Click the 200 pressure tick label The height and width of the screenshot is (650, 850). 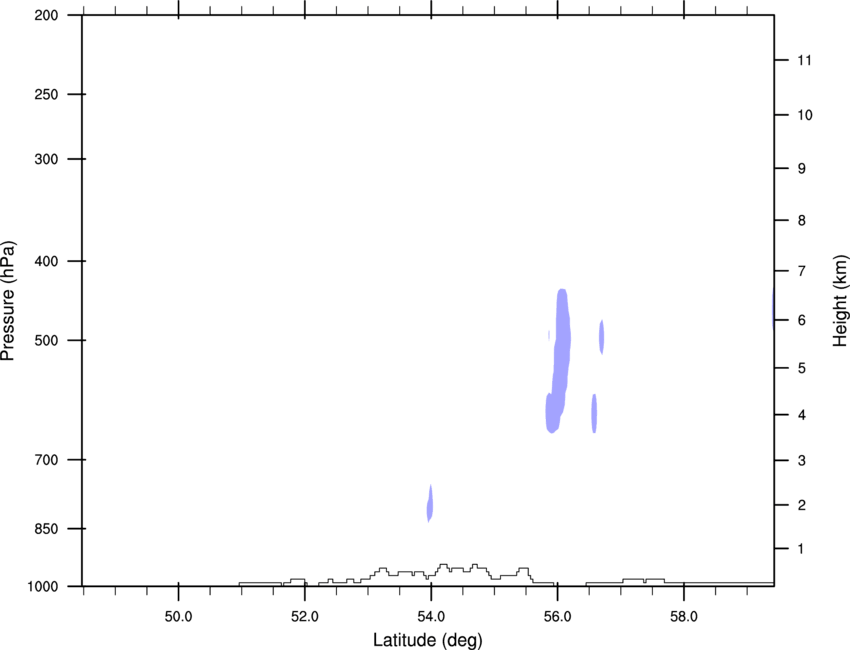click(x=46, y=16)
